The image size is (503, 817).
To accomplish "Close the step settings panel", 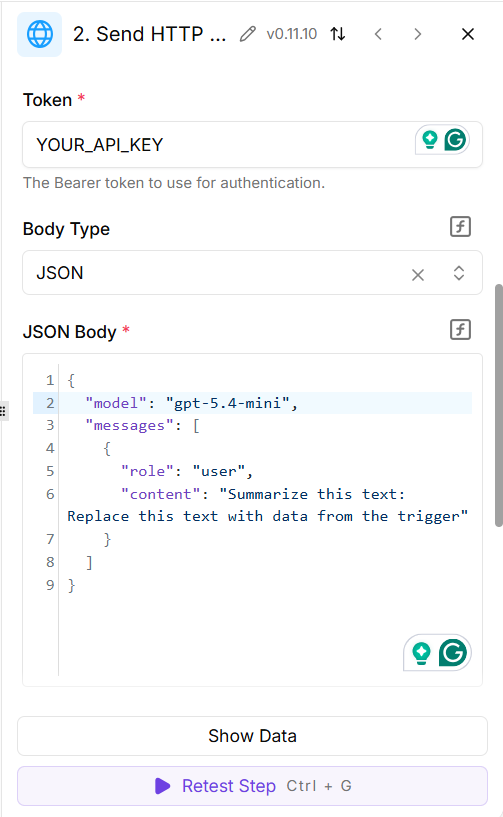I will point(468,34).
